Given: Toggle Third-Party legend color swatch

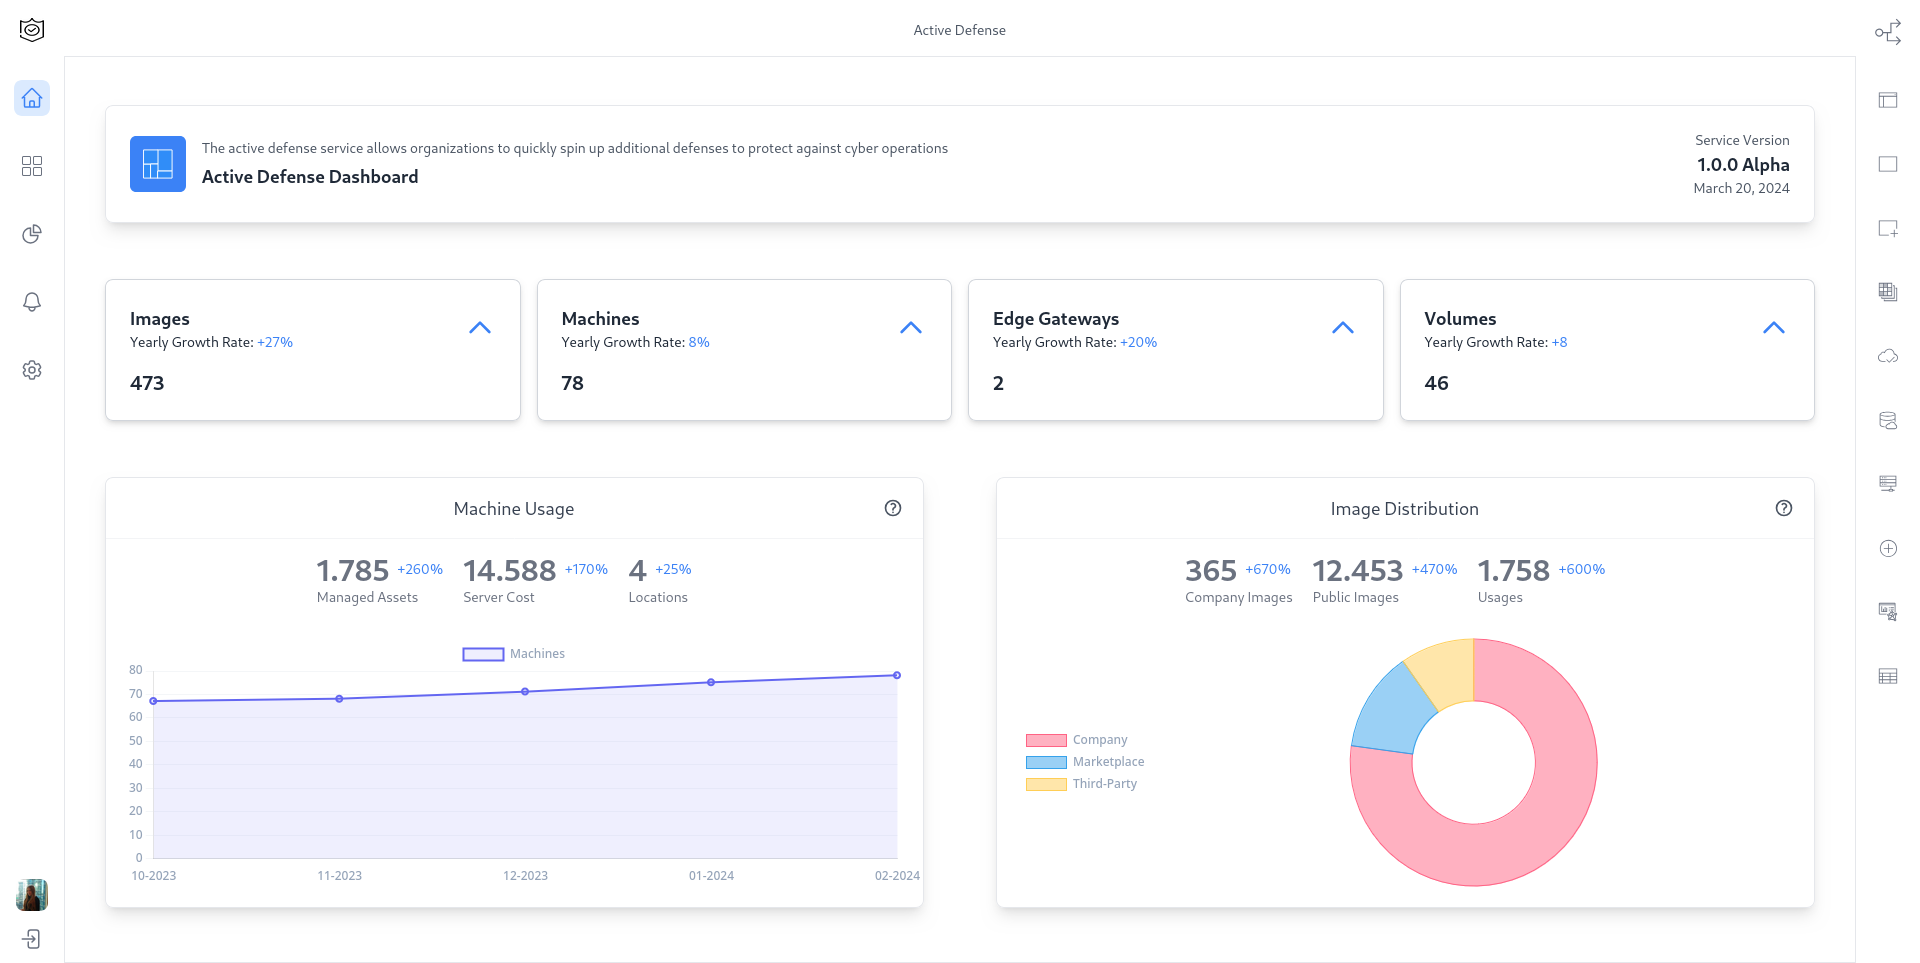Looking at the screenshot, I should pos(1046,784).
